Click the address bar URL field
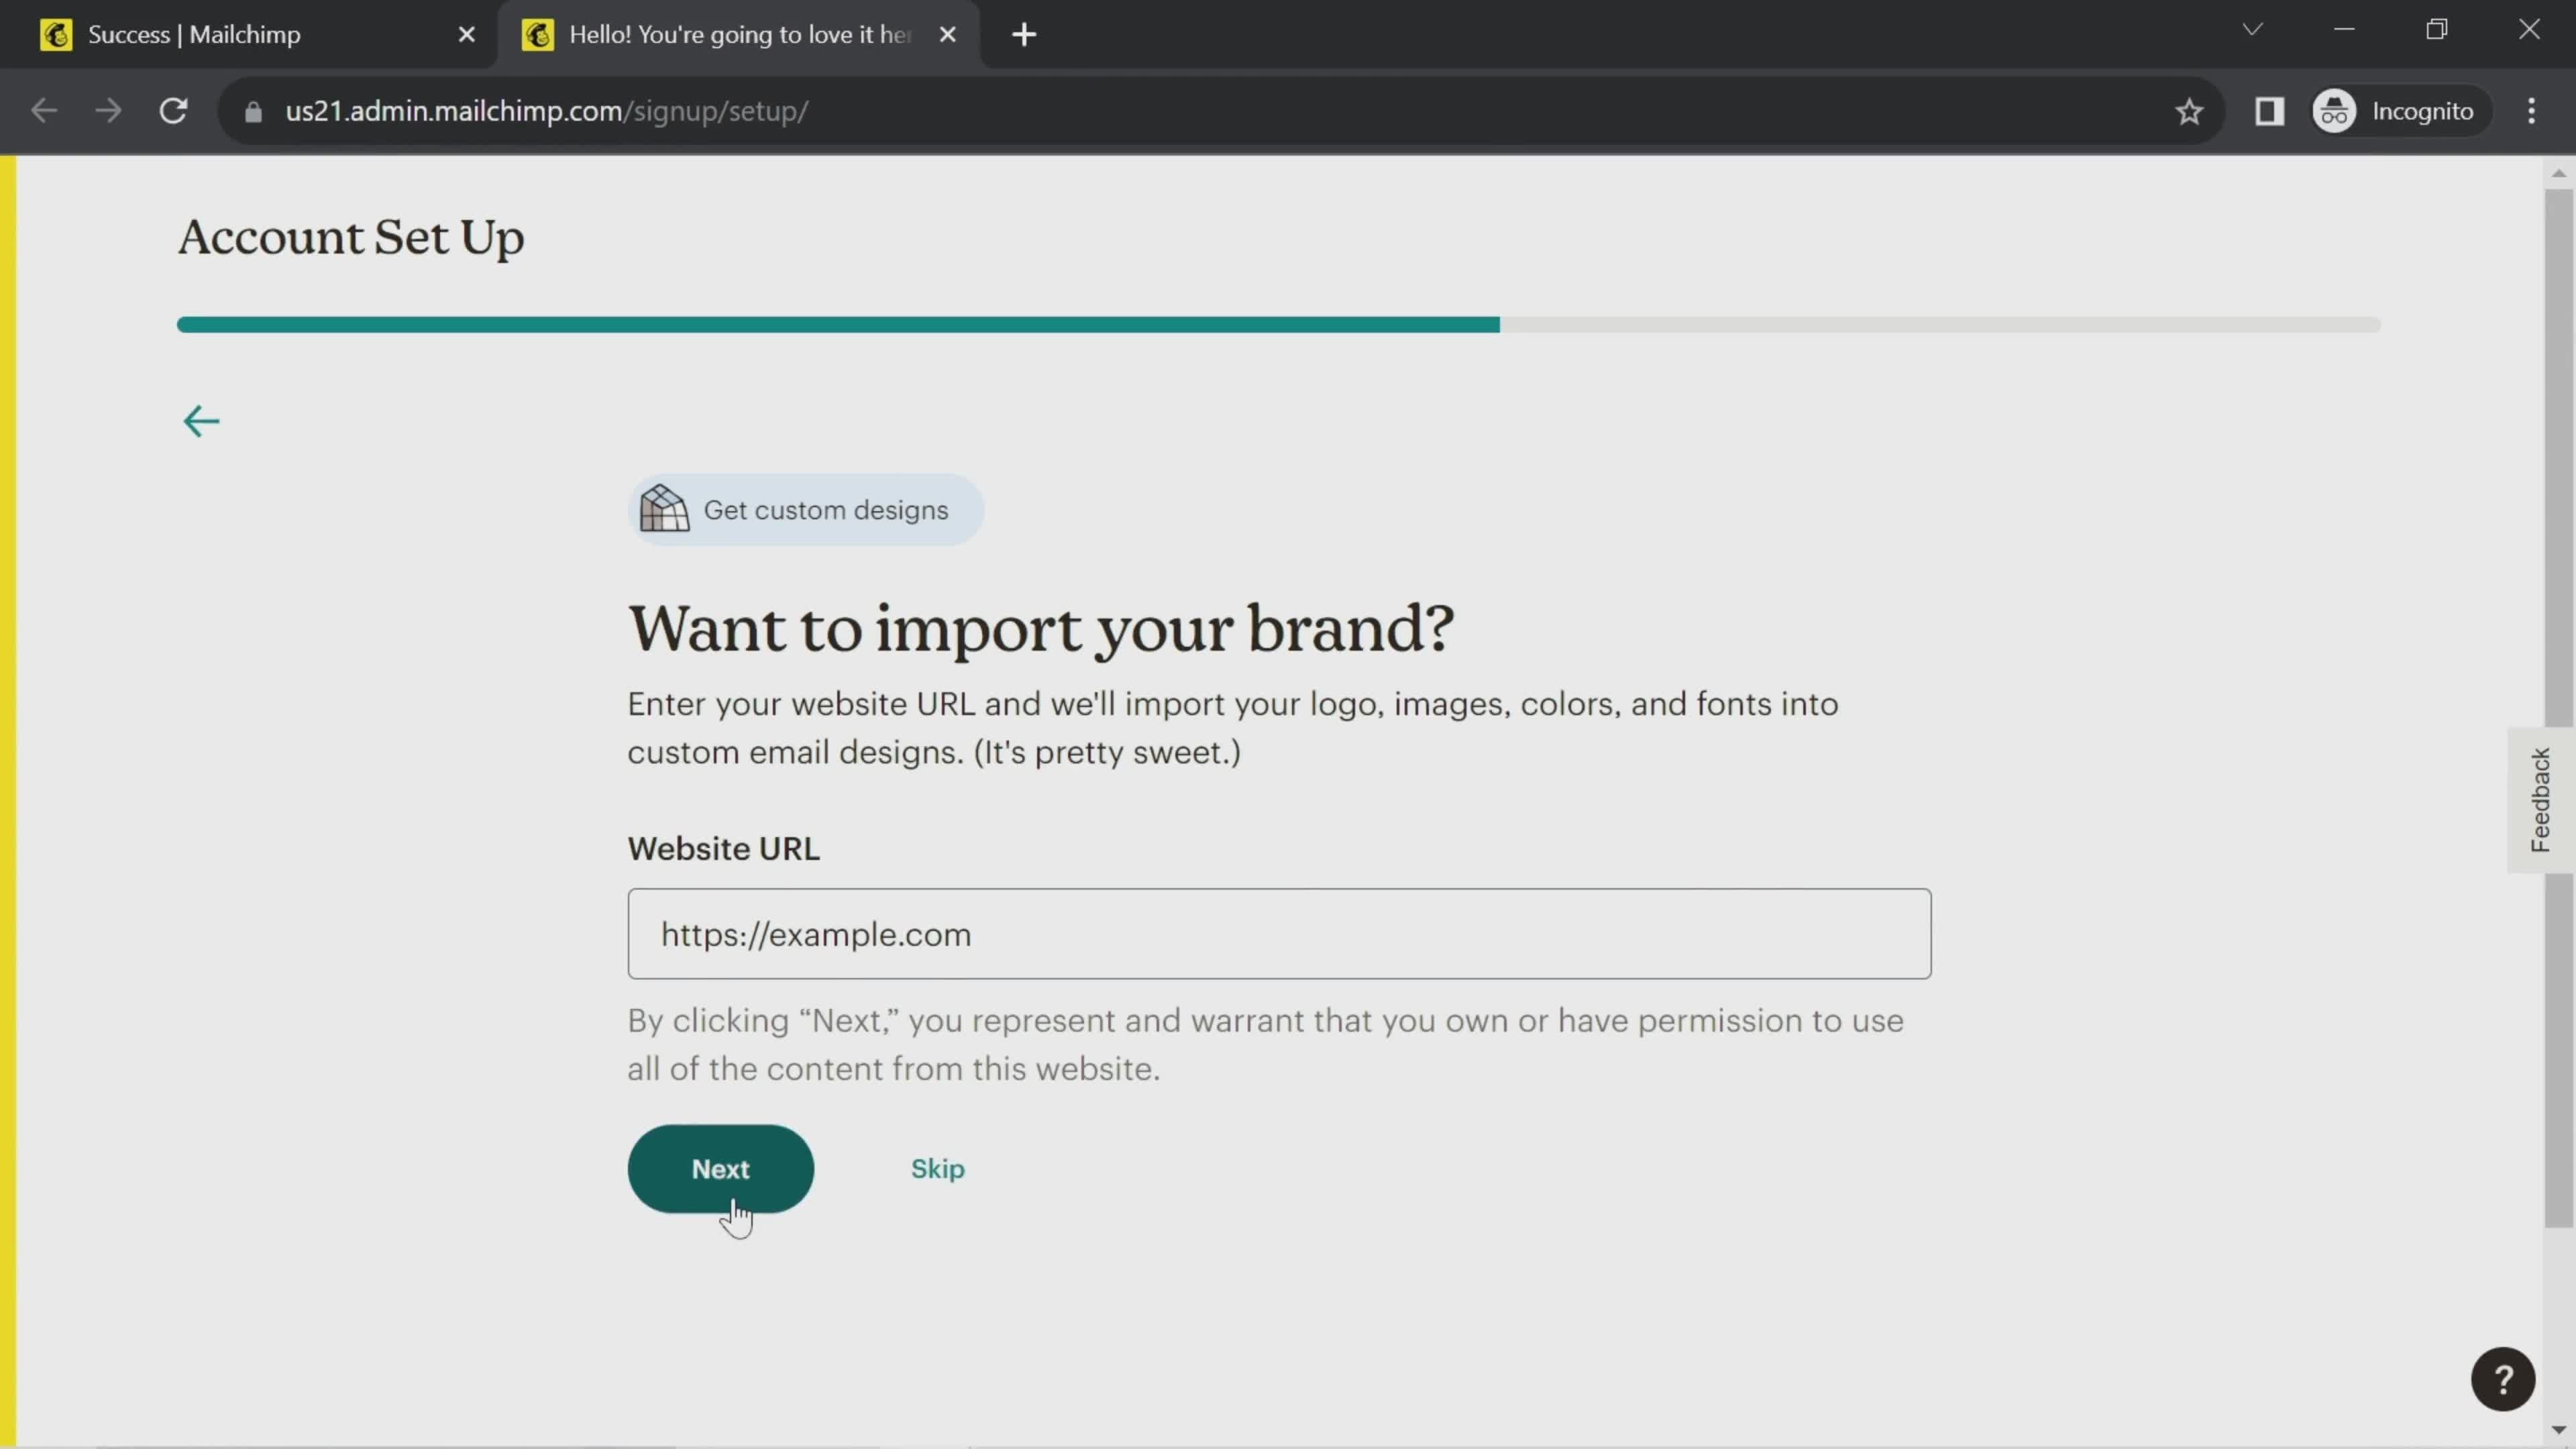Screen dimensions: 2576x1449 tap(545, 110)
